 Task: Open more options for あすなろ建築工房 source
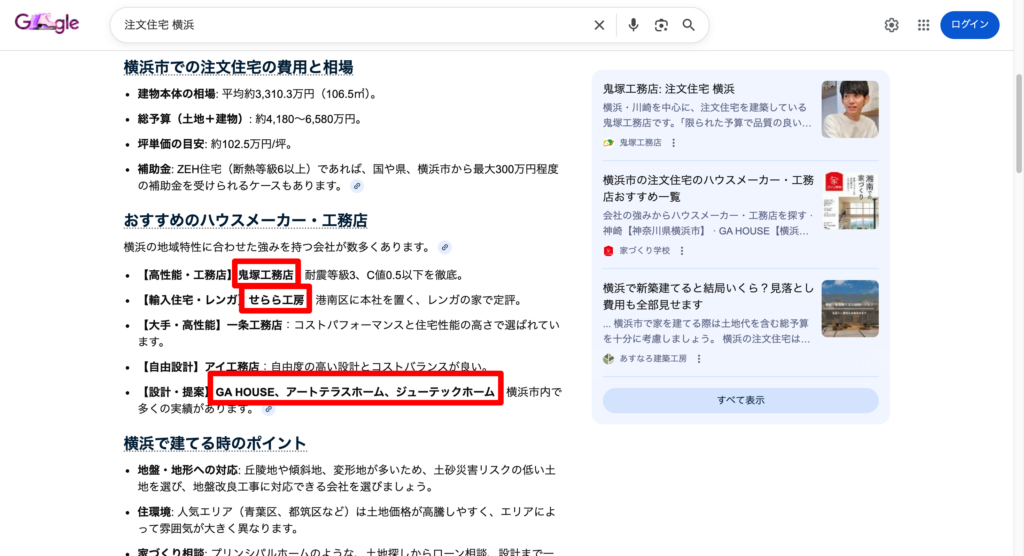click(699, 359)
